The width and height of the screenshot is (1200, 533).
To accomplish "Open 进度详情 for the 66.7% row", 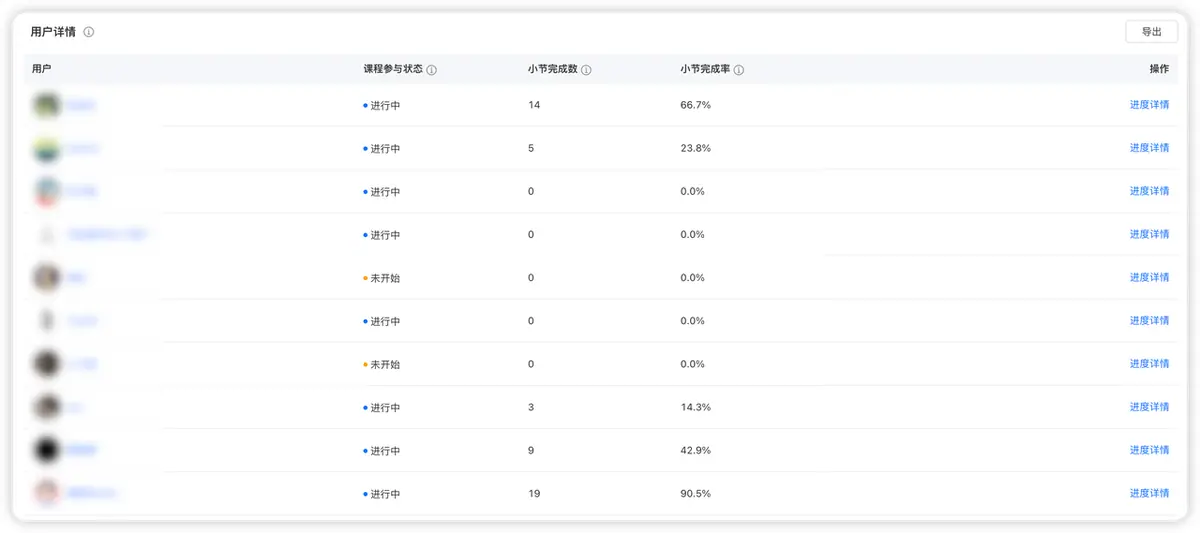I will coord(1149,105).
